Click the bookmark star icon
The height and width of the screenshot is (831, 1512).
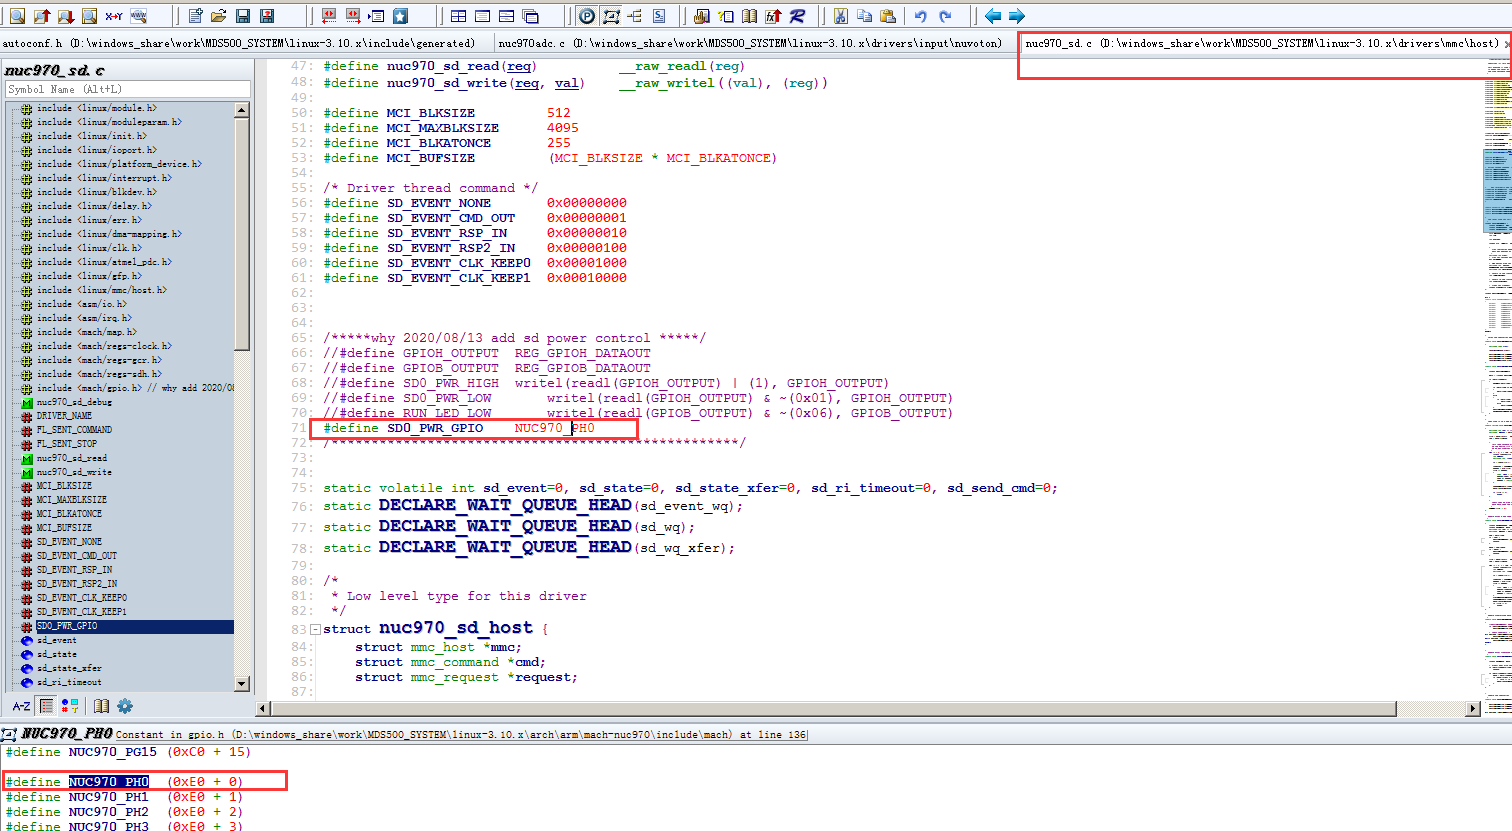point(401,16)
